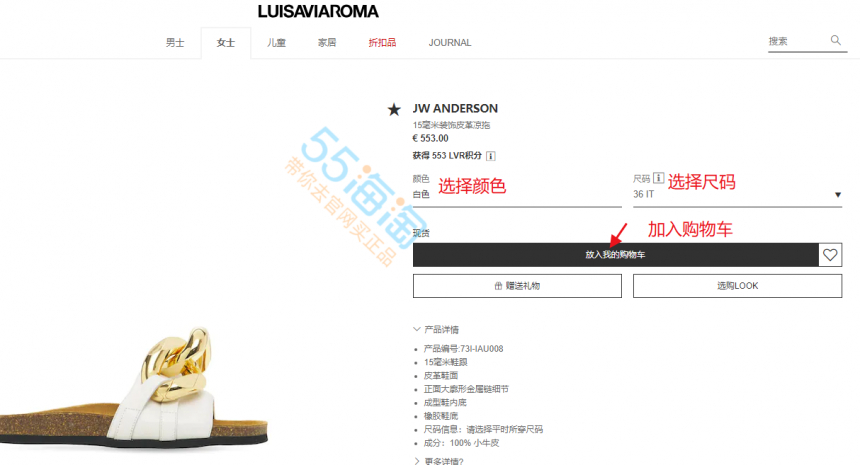Focus the 搜索 search field
860x465 pixels.
[796, 41]
